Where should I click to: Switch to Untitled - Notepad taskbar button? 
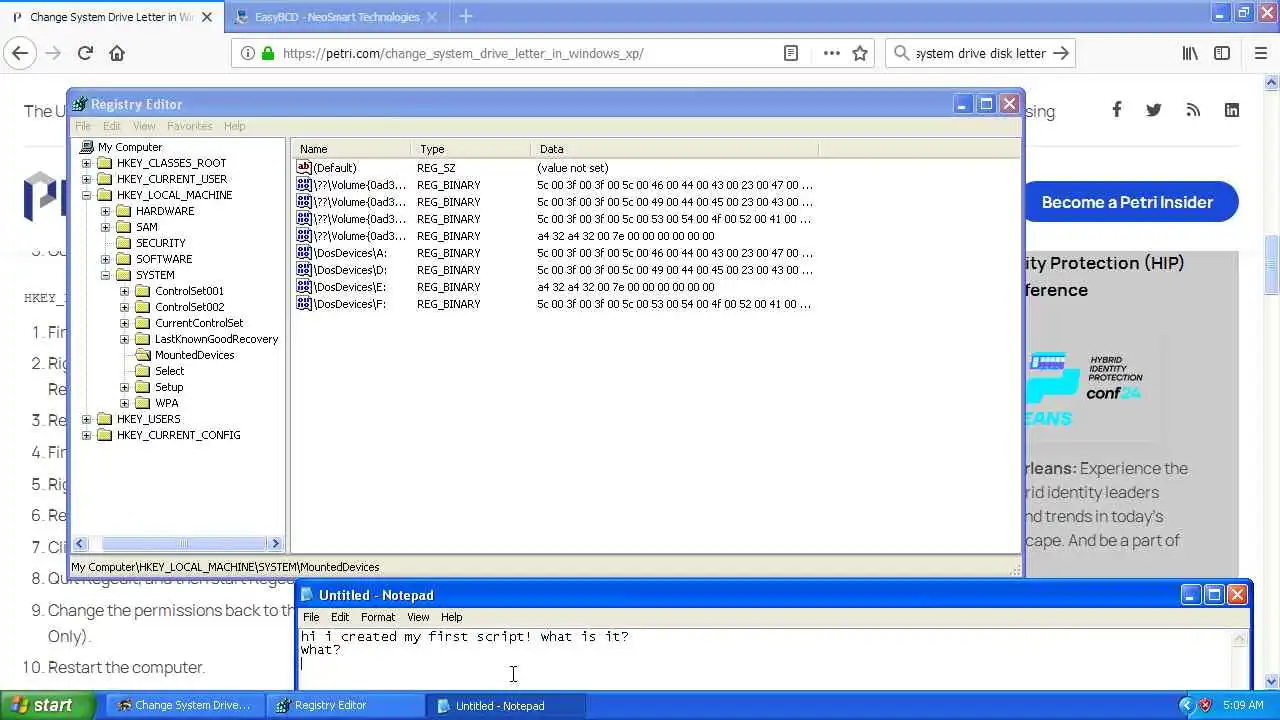[x=505, y=705]
